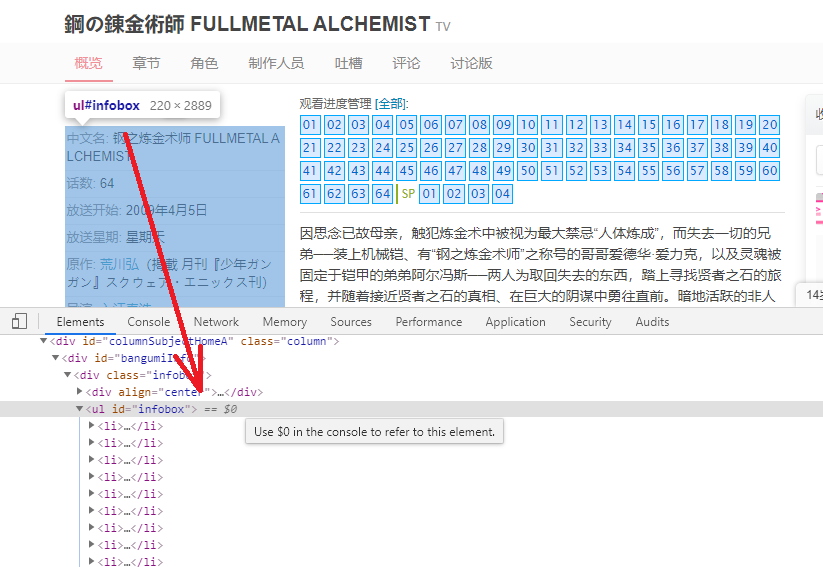Image resolution: width=823 pixels, height=567 pixels.
Task: Select episode 55 progress box
Action: tap(649, 171)
